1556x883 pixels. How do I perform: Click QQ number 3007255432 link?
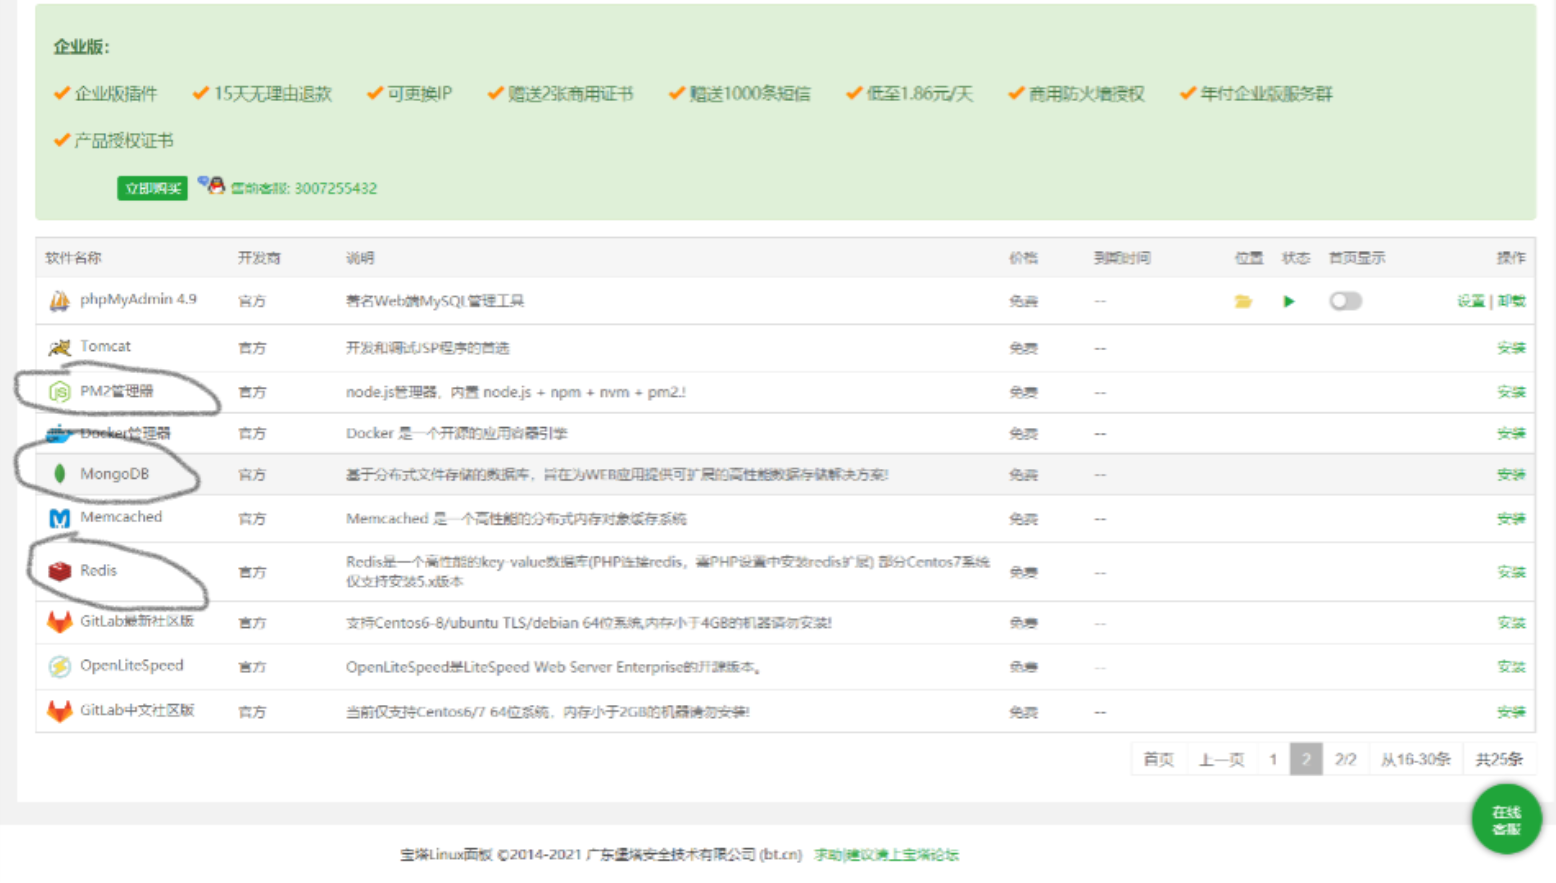(x=335, y=188)
